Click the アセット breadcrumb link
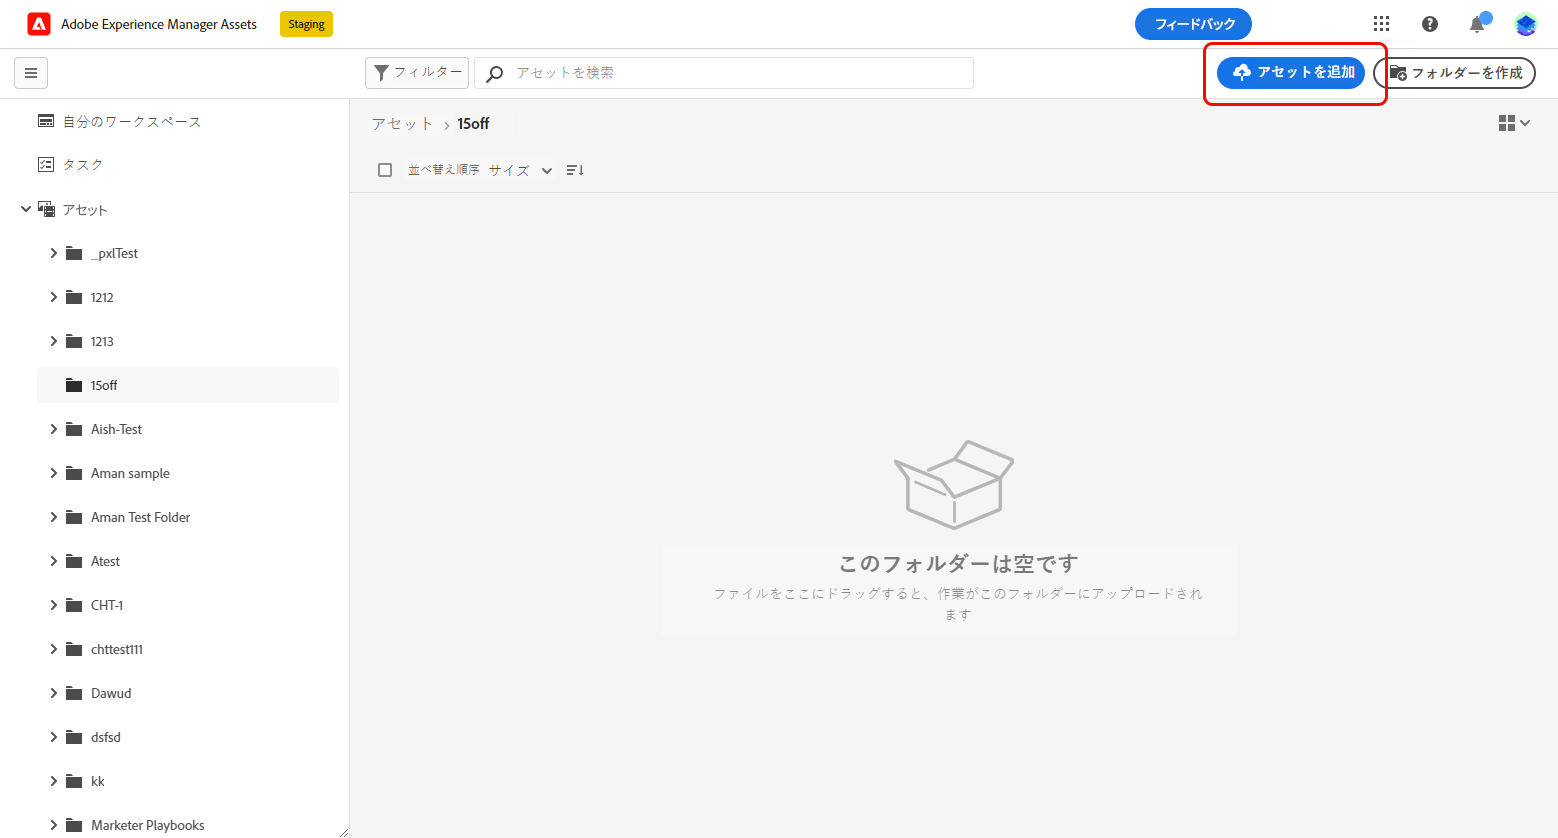 (x=402, y=124)
